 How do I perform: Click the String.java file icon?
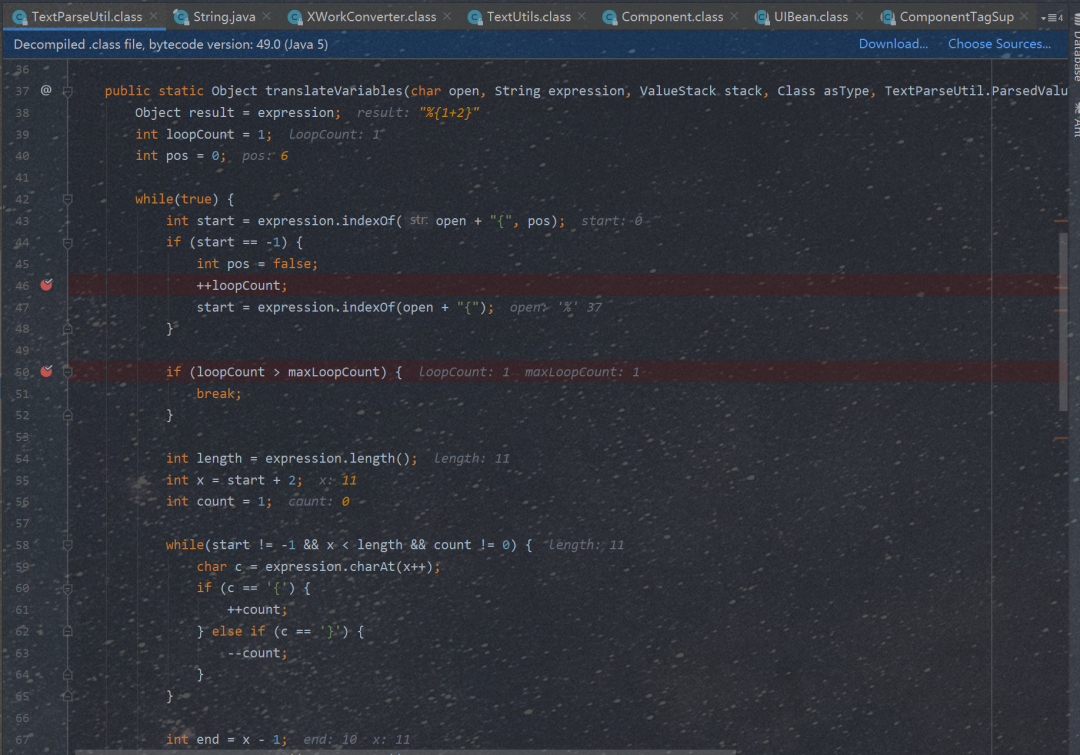[181, 17]
